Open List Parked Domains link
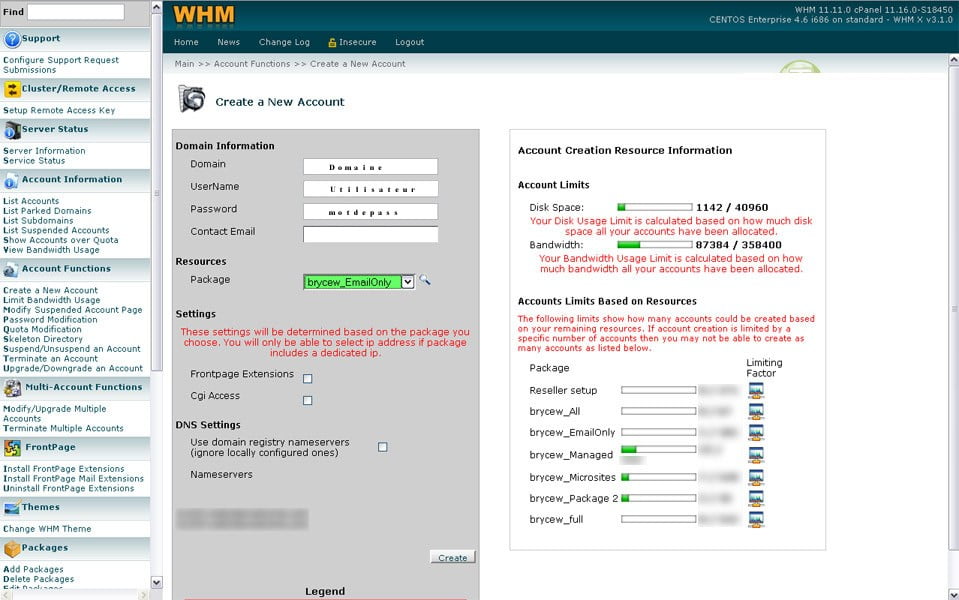 (47, 210)
